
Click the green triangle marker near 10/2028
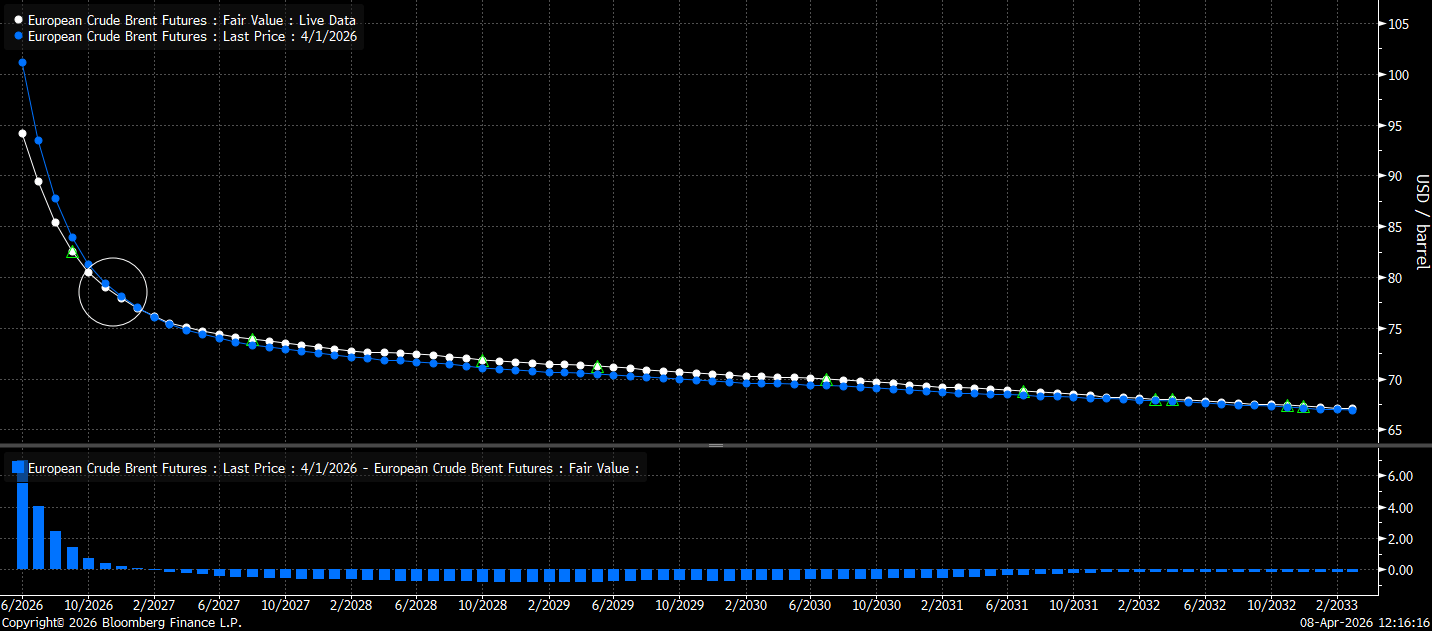pyautogui.click(x=482, y=360)
